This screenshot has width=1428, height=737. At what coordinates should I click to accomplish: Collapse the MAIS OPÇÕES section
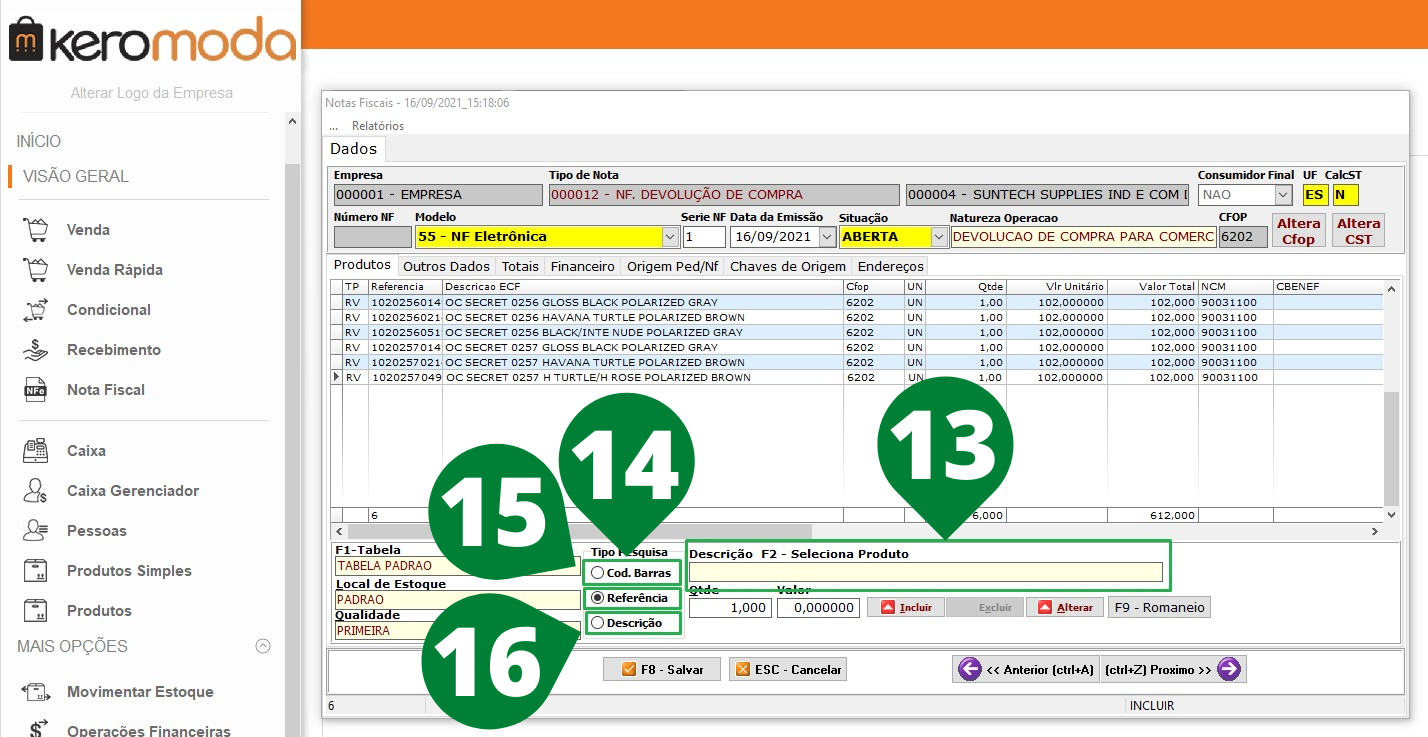pyautogui.click(x=263, y=646)
